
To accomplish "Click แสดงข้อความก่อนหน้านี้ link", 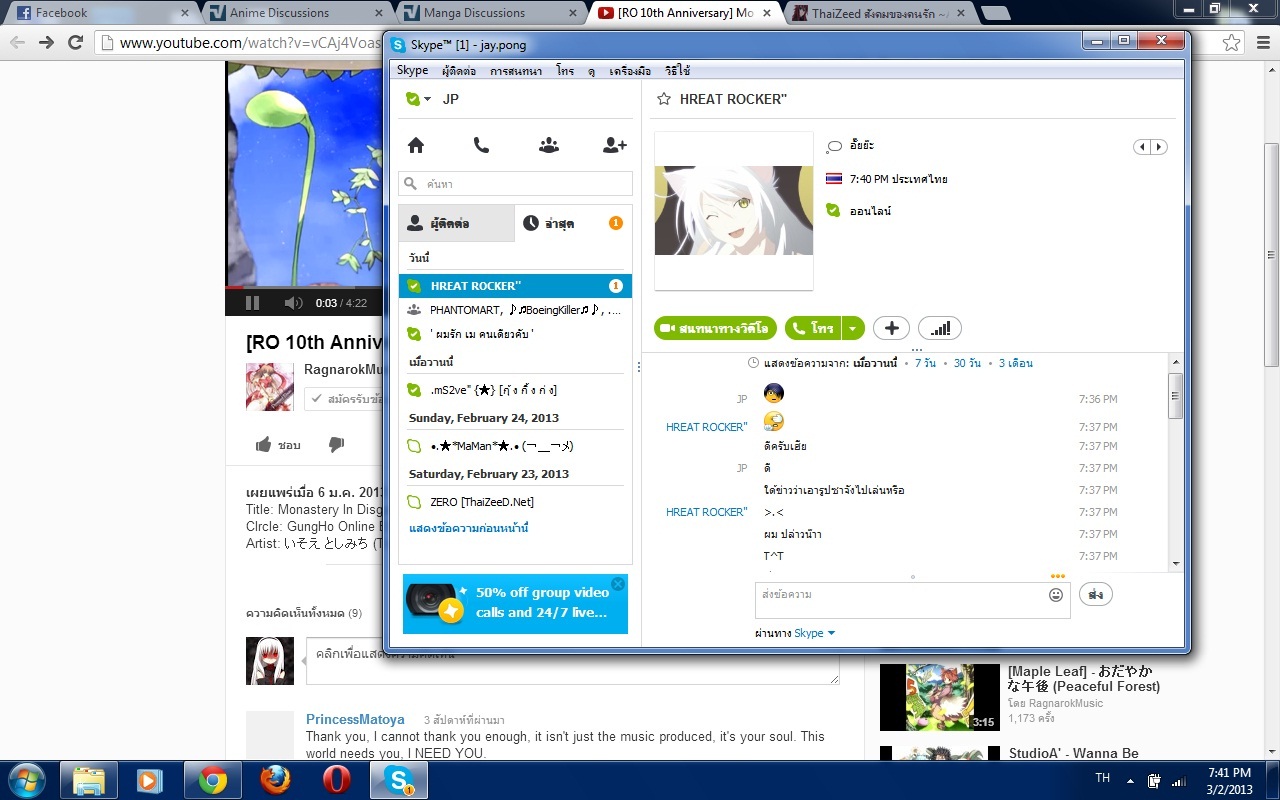I will point(469,528).
